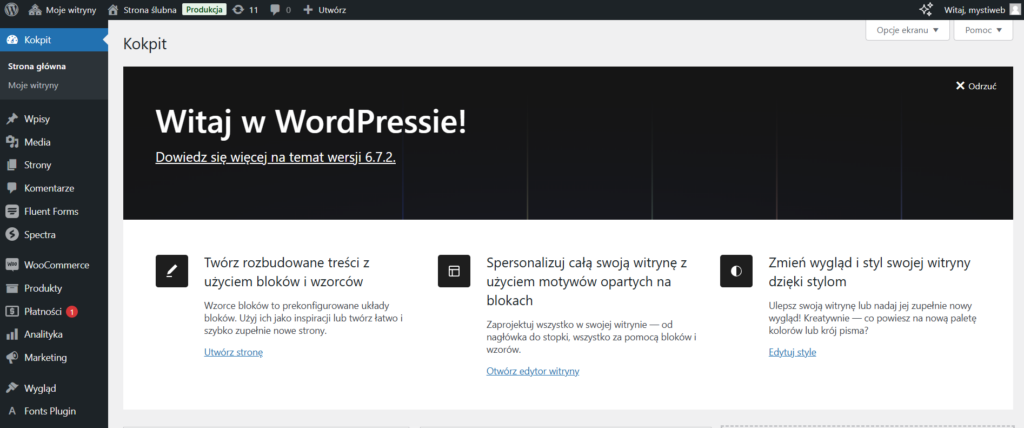This screenshot has width=1024, height=428.
Task: Click the Utwórz stronę link
Action: click(233, 352)
